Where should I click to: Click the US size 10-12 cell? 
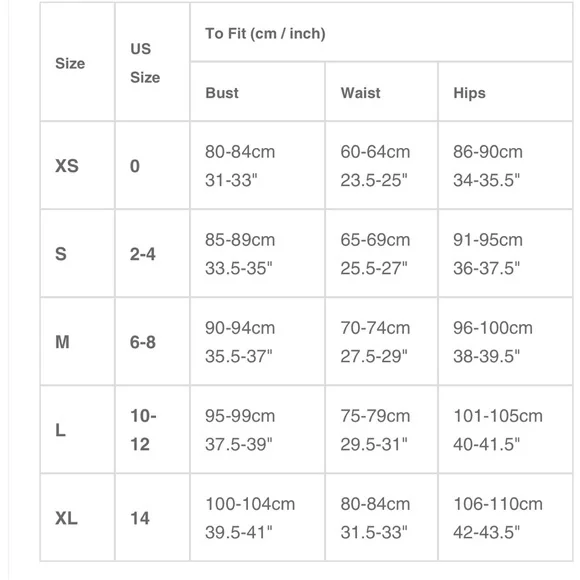tap(152, 429)
